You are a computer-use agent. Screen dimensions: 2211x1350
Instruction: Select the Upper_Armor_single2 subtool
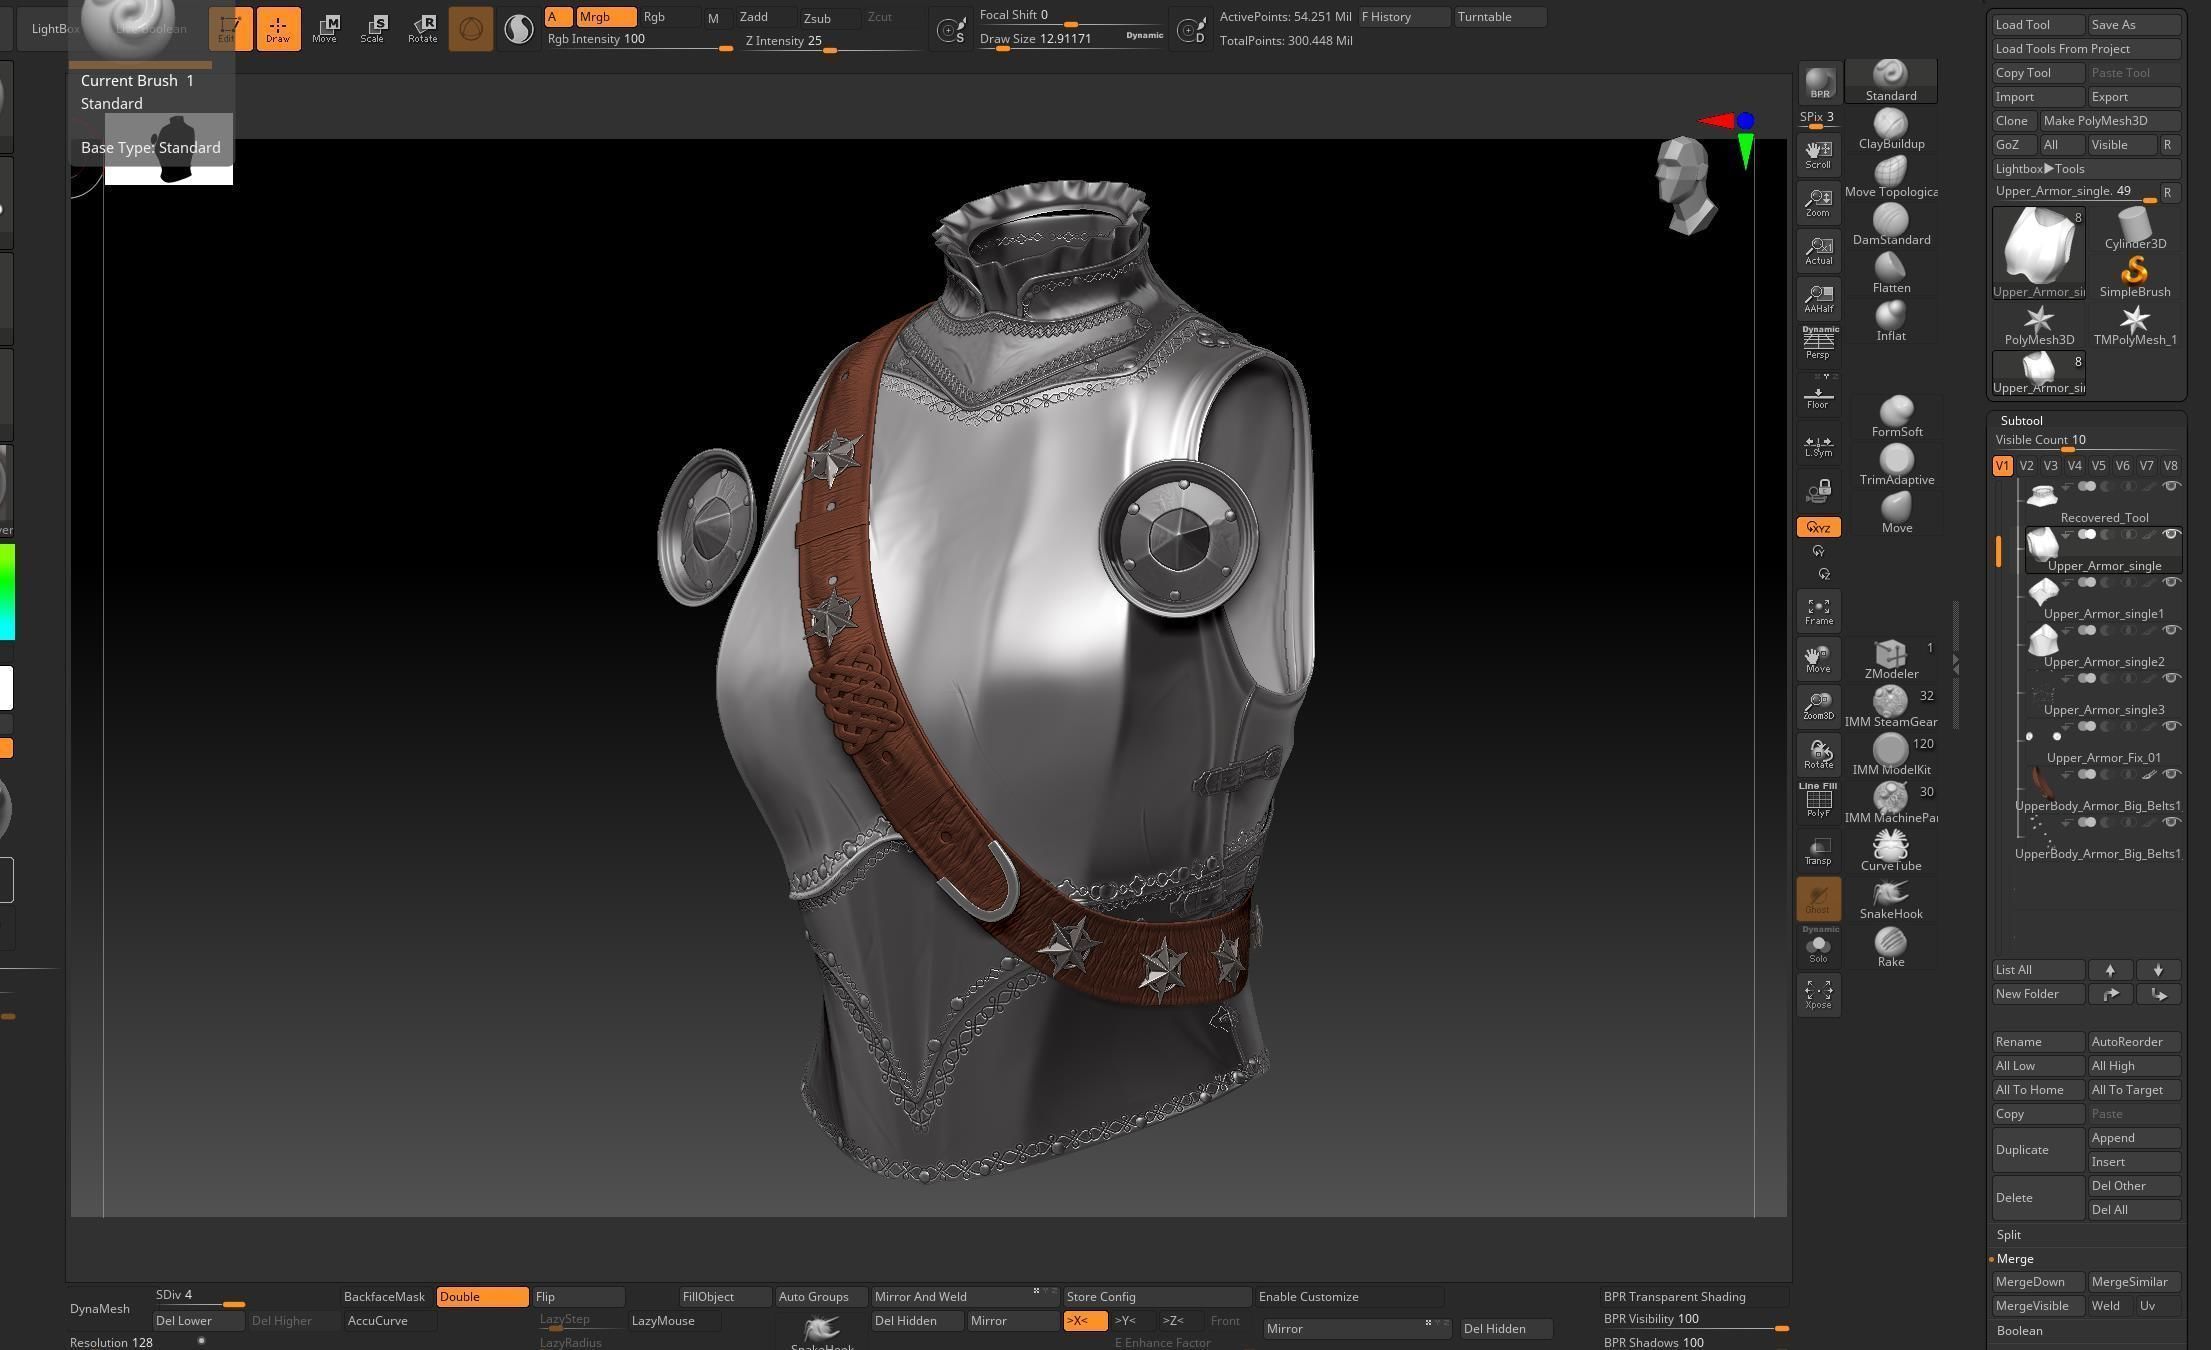coord(2103,646)
